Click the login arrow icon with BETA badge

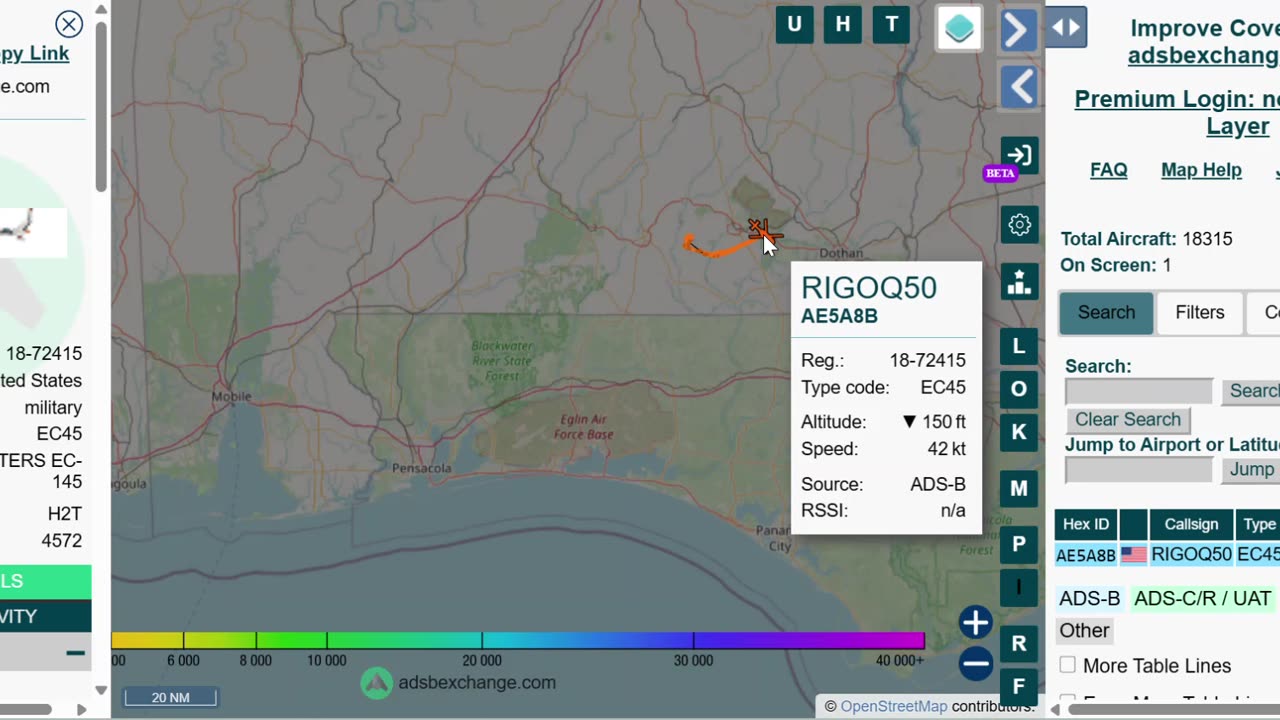point(1019,156)
